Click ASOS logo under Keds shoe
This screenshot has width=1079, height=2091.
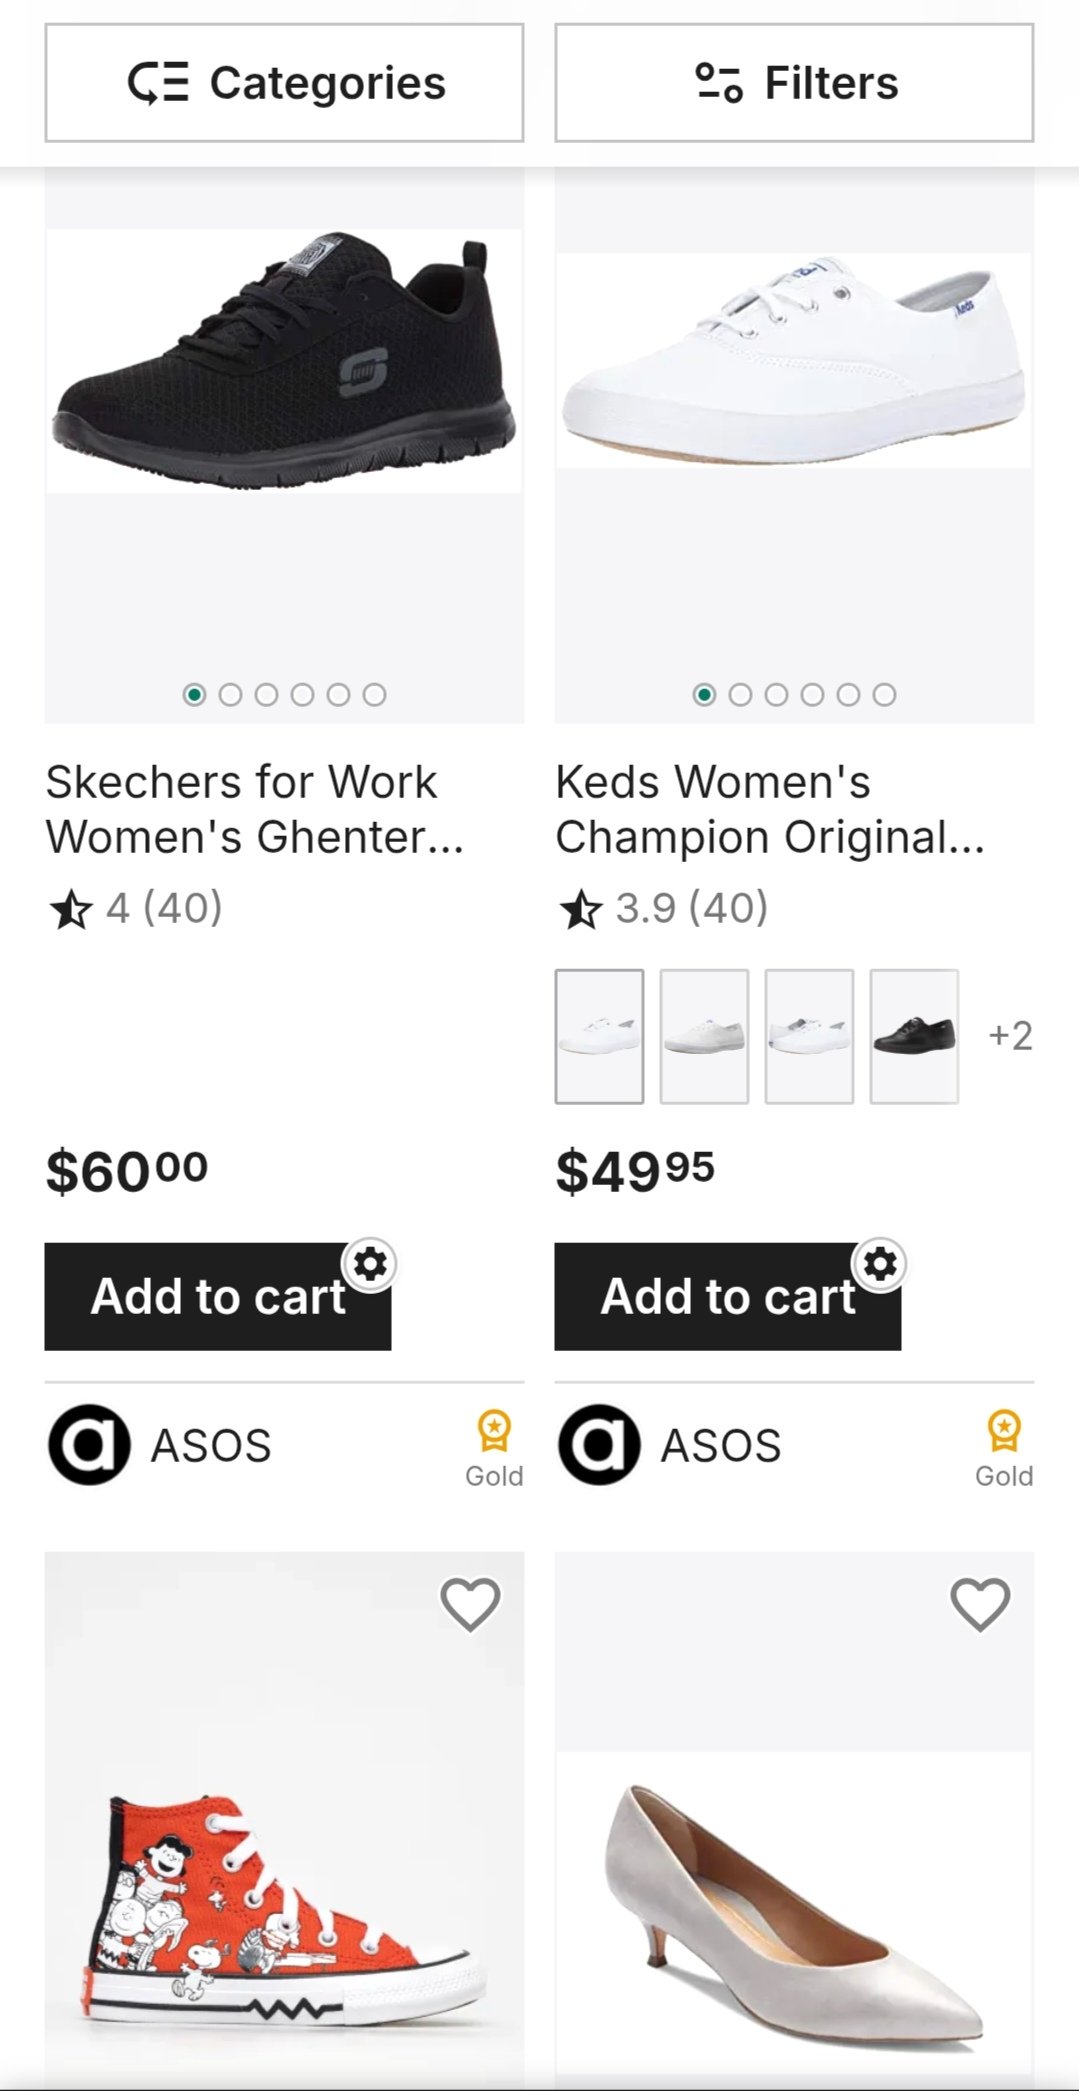click(x=599, y=1445)
